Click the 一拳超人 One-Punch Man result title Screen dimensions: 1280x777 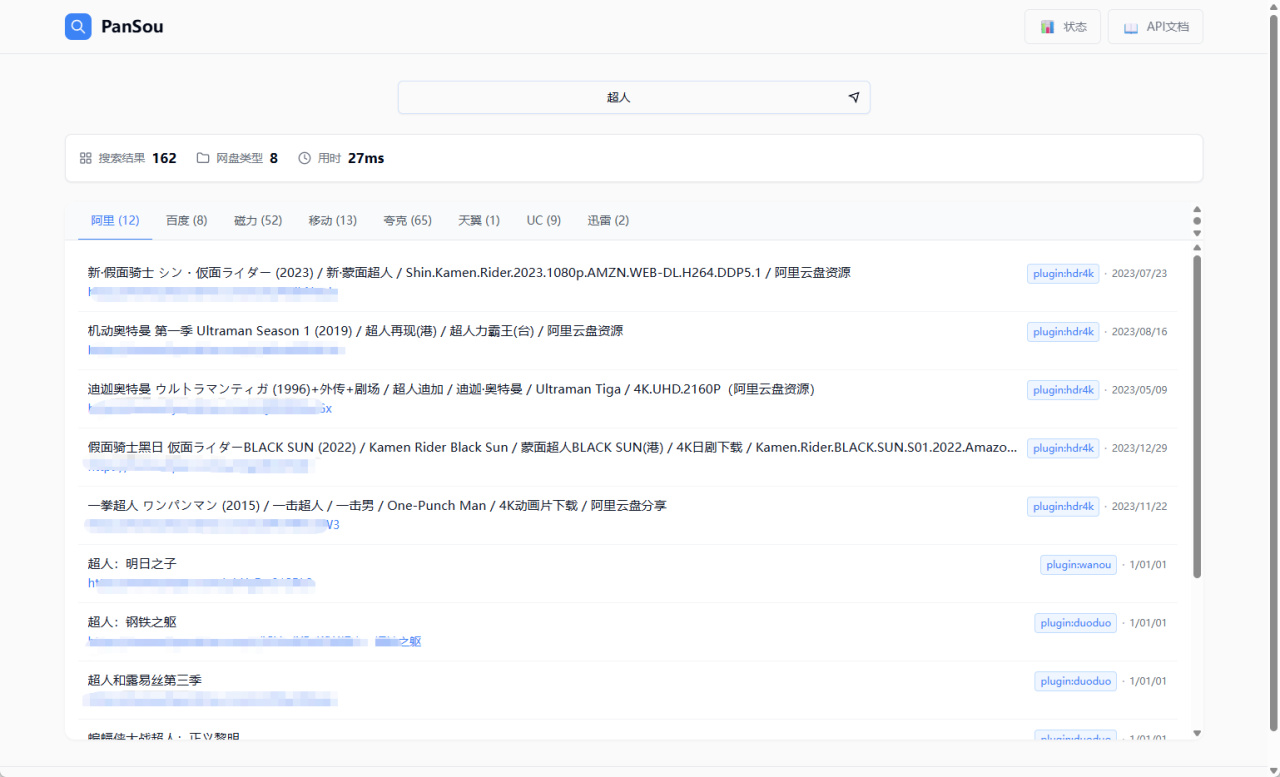tap(377, 505)
